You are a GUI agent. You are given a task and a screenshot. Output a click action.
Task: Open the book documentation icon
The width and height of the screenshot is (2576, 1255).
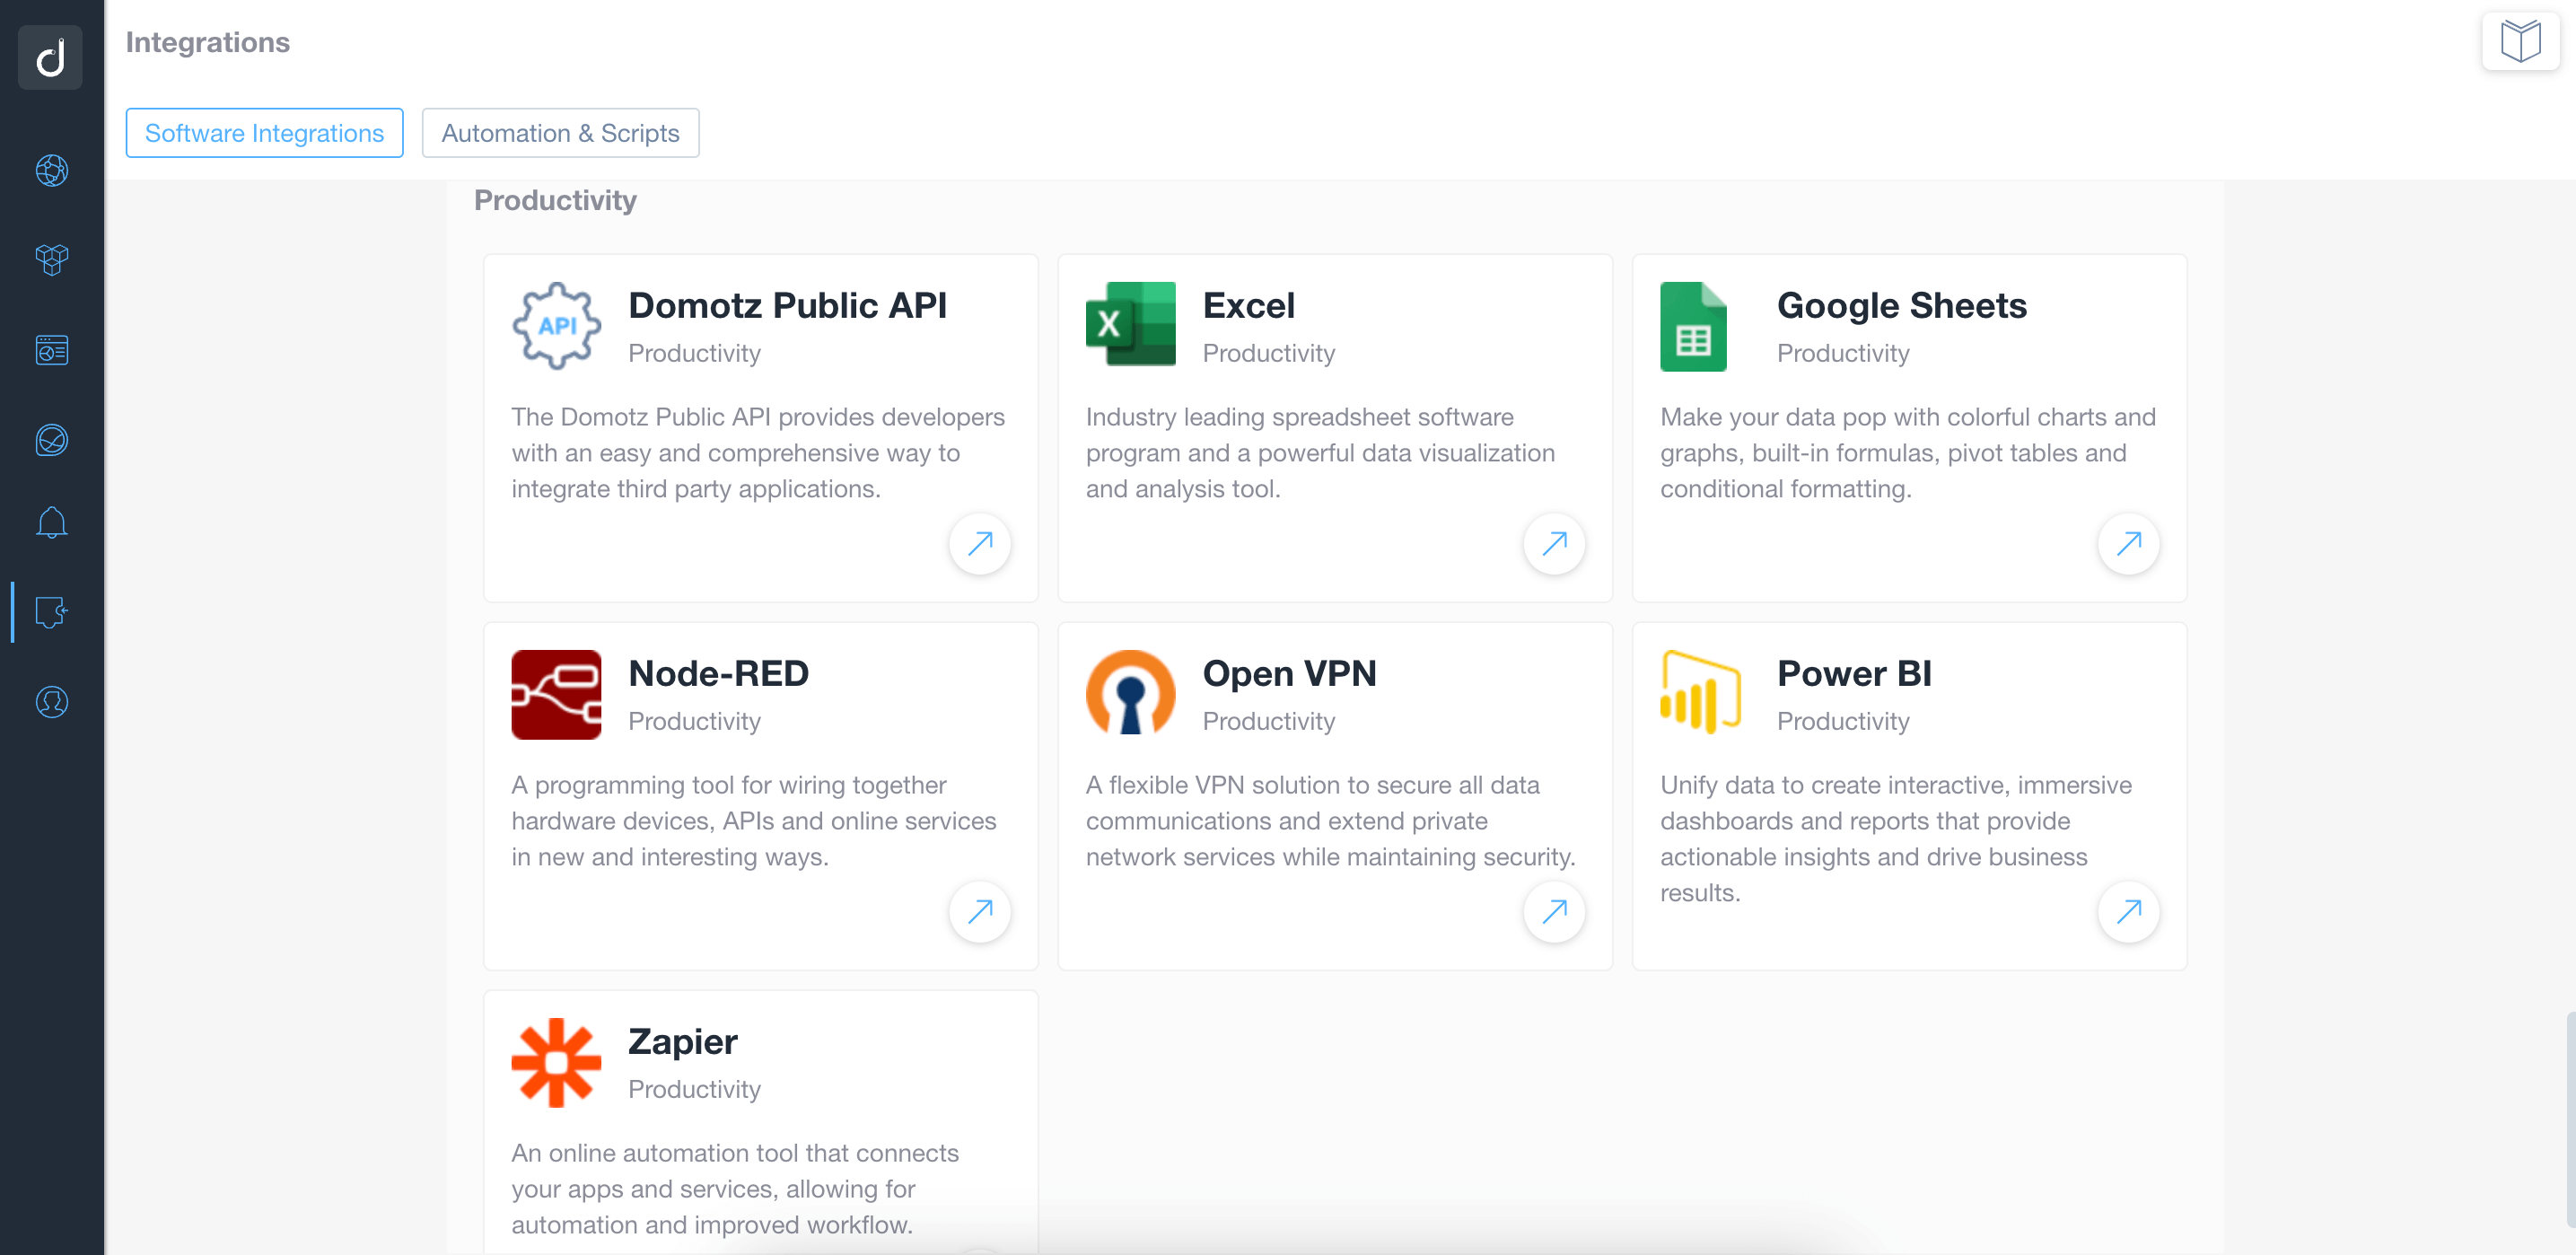[x=2520, y=42]
